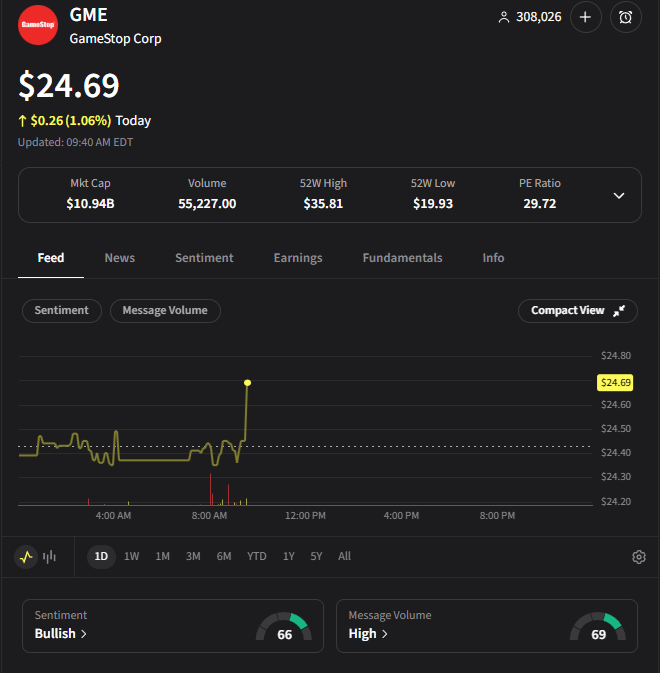Open the Sentiment tab
This screenshot has width=660, height=673.
click(x=204, y=258)
